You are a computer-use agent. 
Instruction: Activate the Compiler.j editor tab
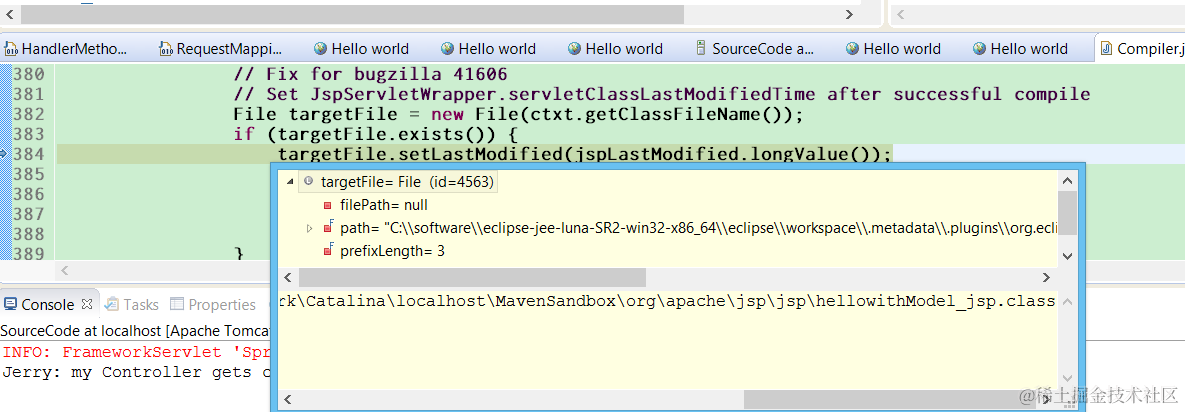[x=1141, y=49]
